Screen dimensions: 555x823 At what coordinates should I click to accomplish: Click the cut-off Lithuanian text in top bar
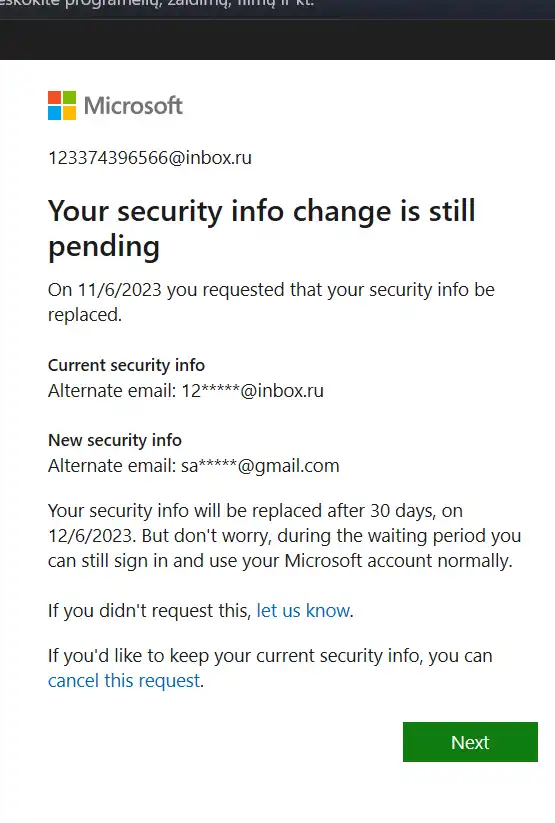click(158, 3)
